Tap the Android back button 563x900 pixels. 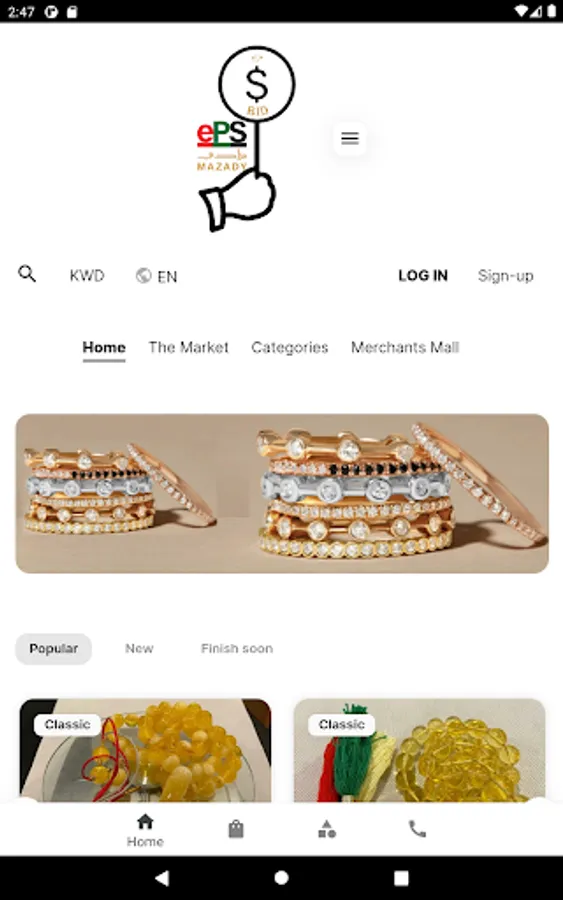tap(162, 878)
